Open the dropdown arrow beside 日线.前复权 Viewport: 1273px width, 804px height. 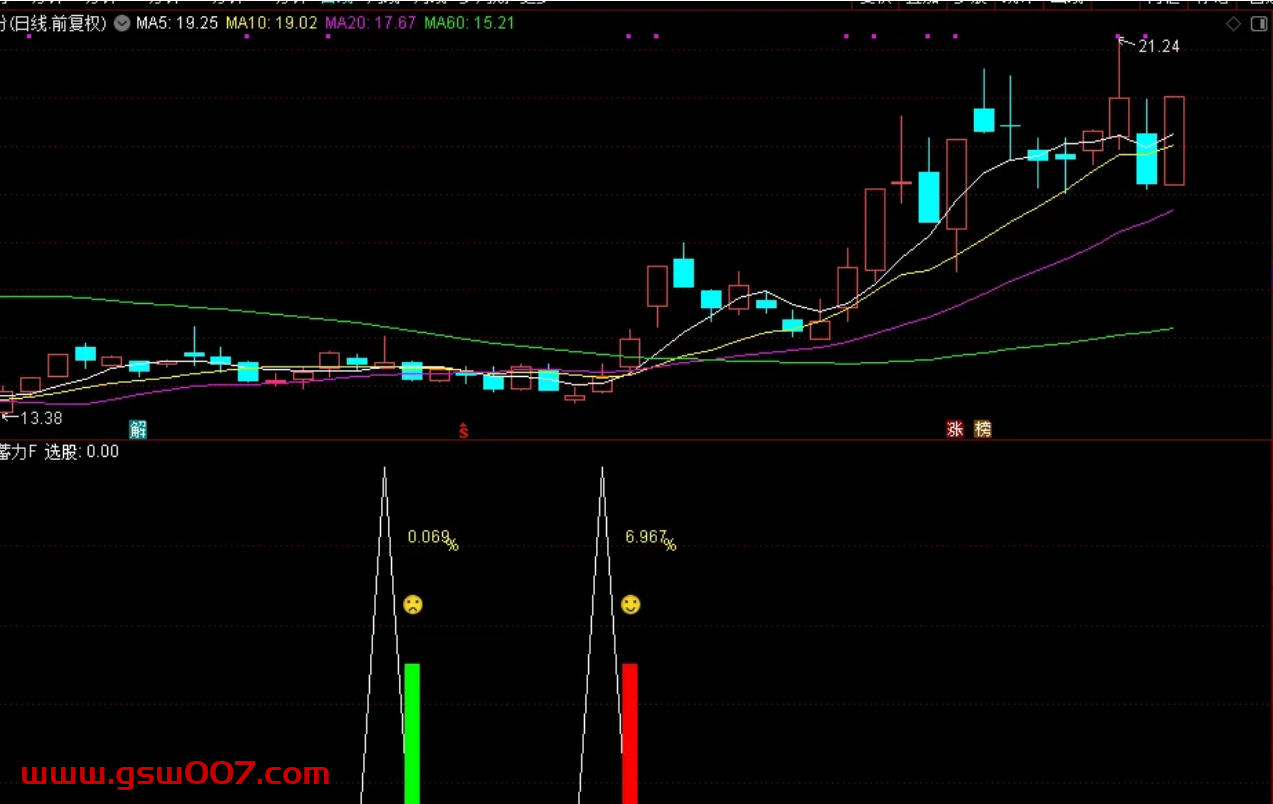[x=122, y=23]
